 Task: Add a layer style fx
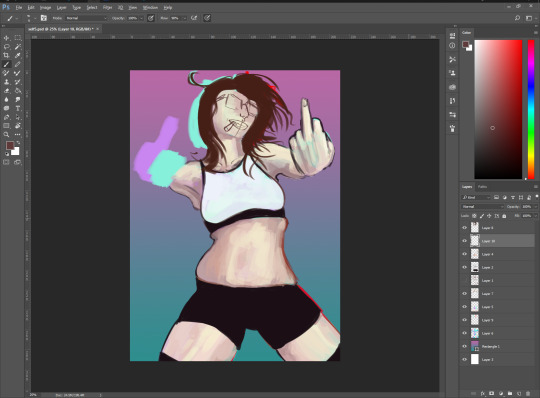click(483, 393)
